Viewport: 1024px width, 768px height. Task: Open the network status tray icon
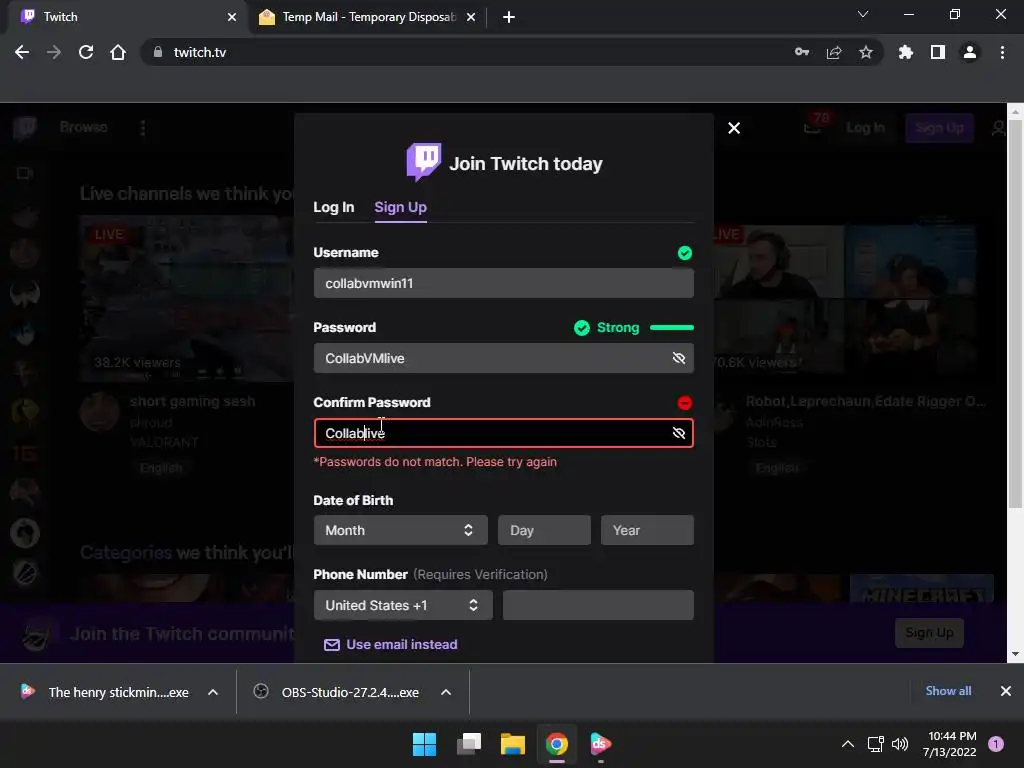click(876, 744)
